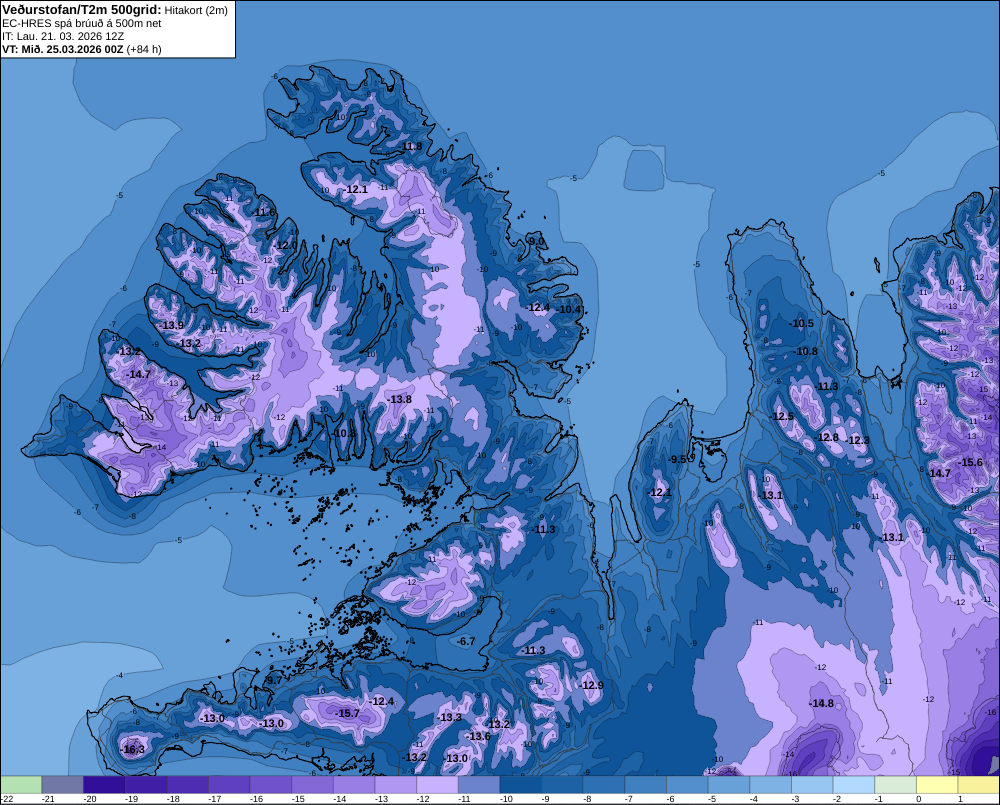Click the -16.3 temperature label
Screen dimensions: 1000x805
133,750
